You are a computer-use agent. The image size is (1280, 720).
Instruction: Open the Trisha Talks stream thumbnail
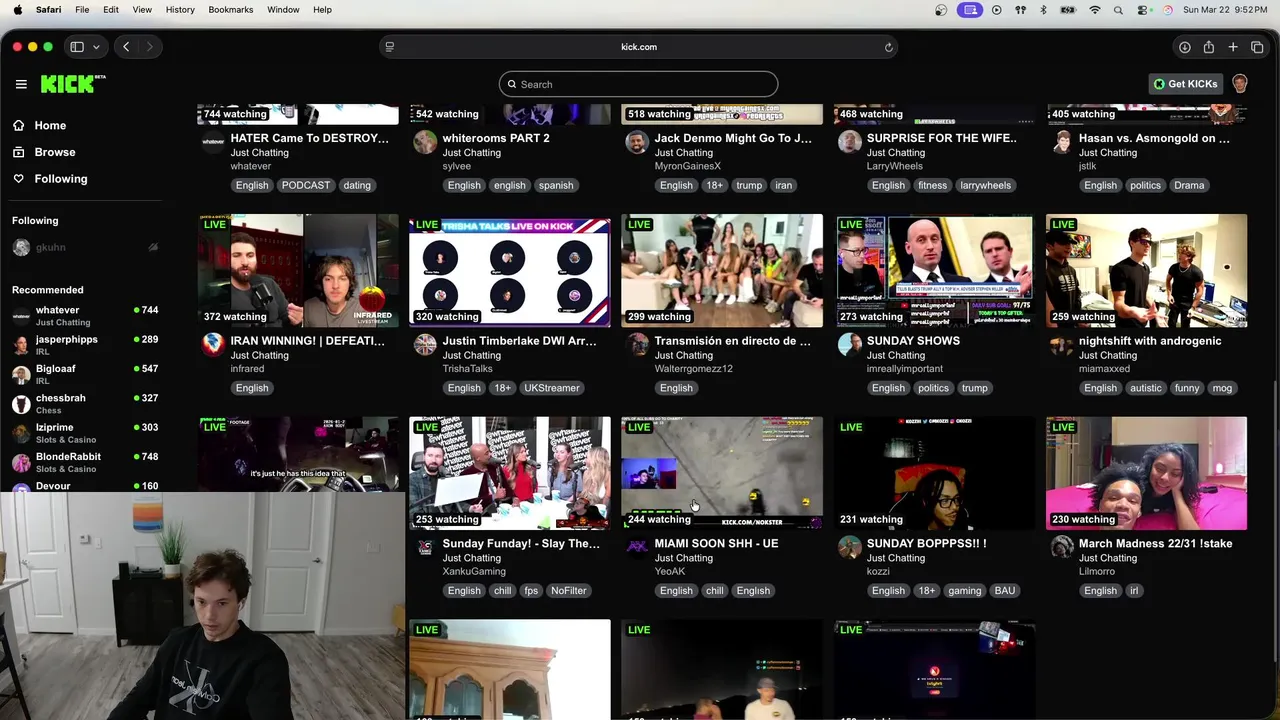coord(510,271)
